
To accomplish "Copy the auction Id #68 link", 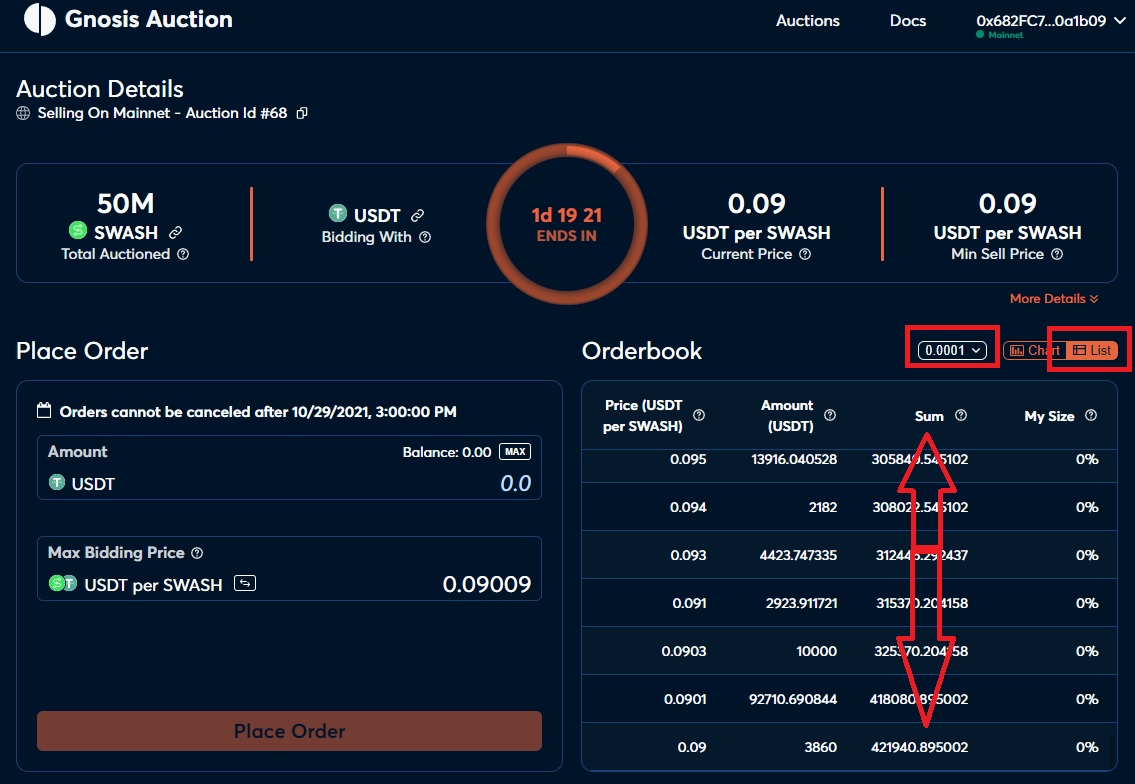I will 302,113.
